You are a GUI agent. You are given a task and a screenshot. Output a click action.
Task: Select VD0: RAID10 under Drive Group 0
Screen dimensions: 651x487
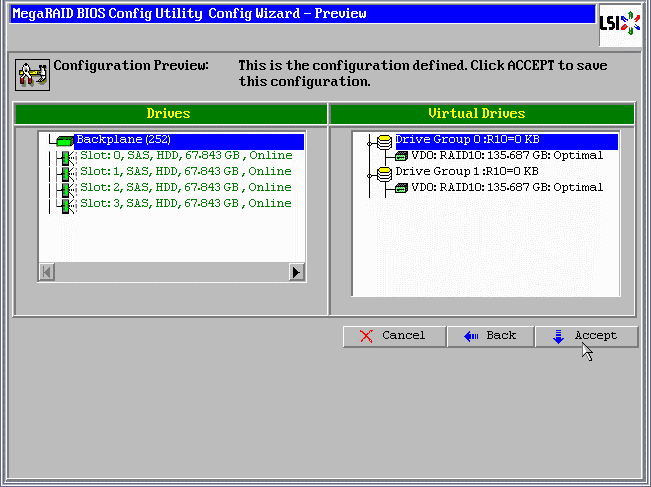point(507,156)
